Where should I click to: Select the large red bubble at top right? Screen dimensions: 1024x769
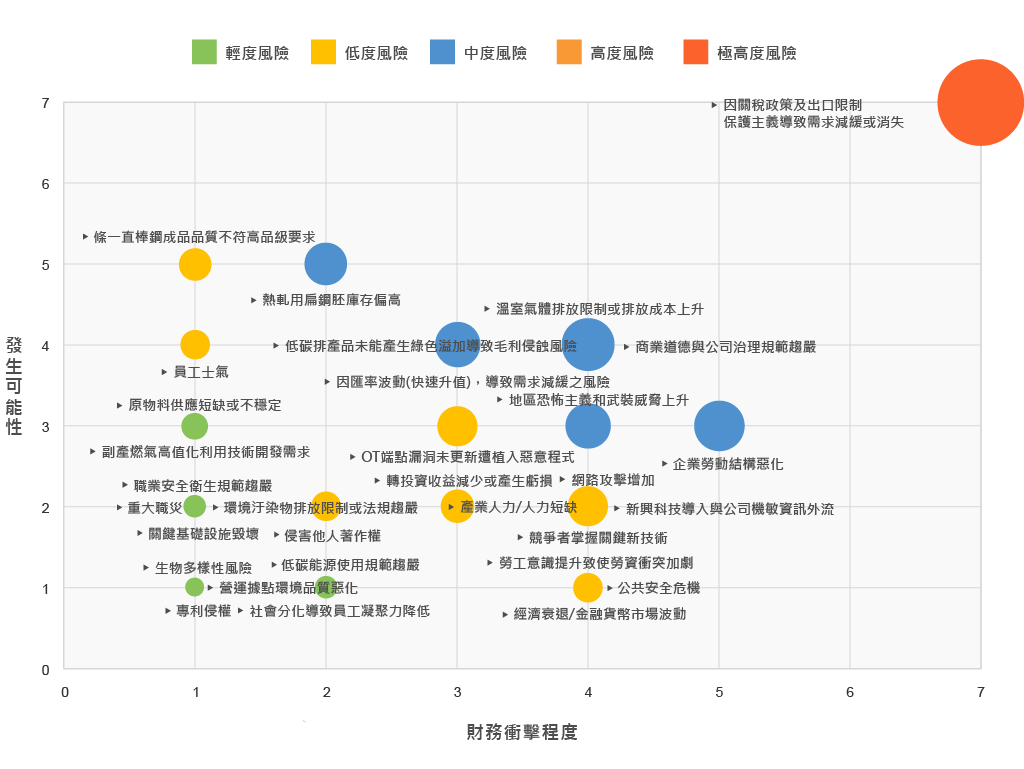(x=980, y=102)
